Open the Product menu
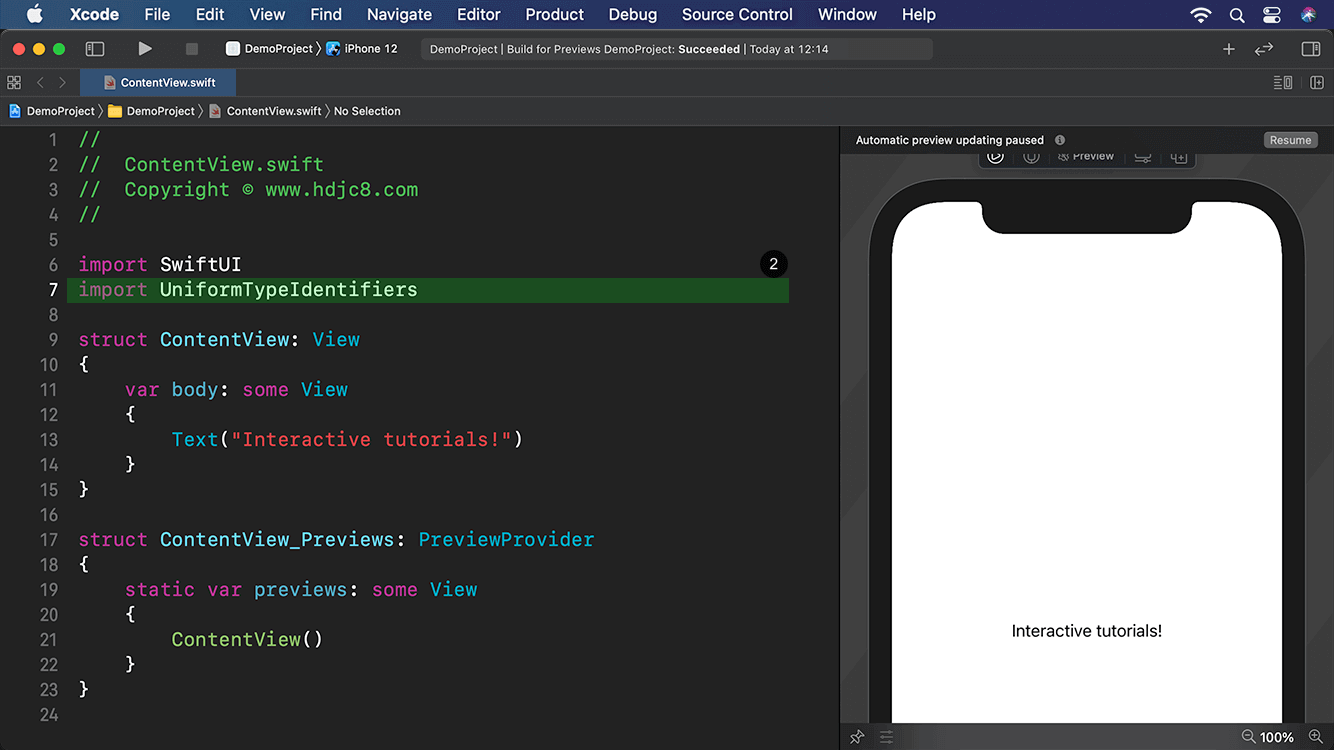This screenshot has height=750, width=1334. 555,14
